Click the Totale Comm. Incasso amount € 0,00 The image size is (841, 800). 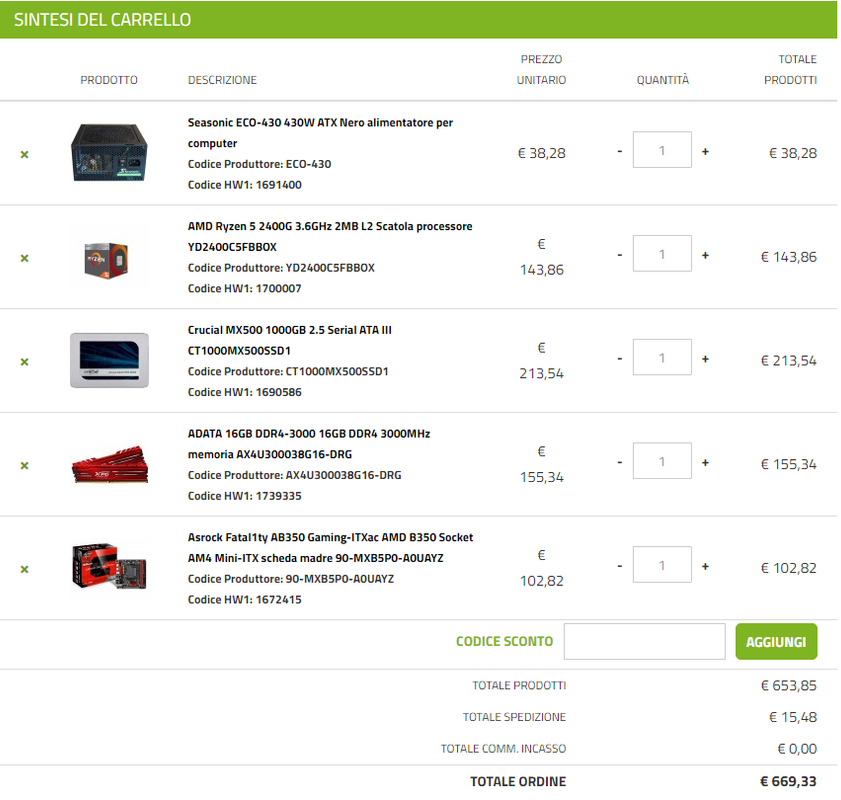coord(797,749)
